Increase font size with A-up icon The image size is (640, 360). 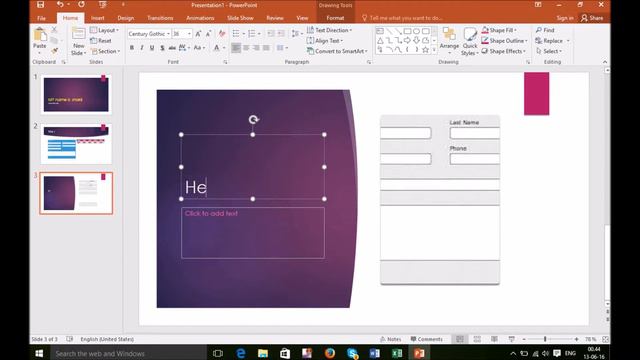(198, 34)
